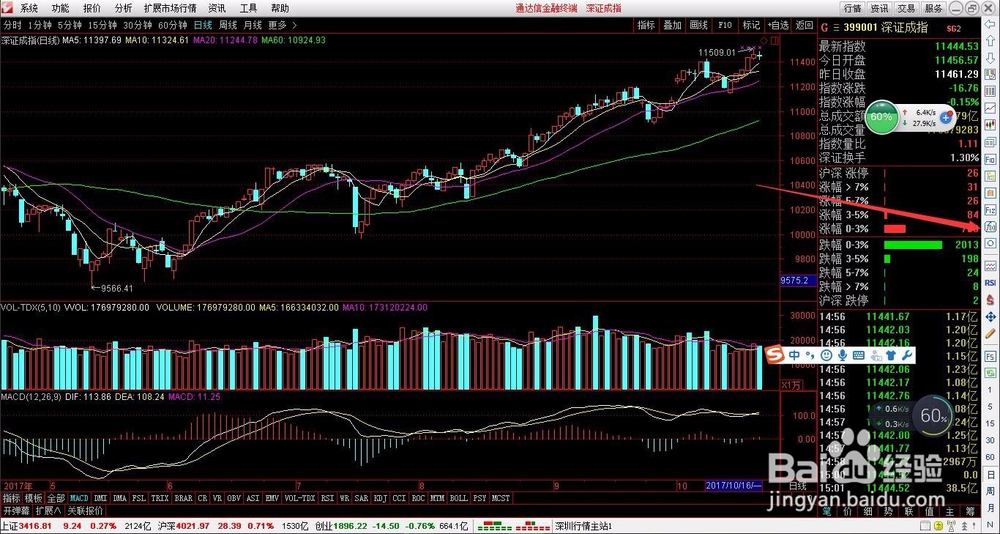Expand the 更多 periods dropdown
The image size is (1000, 534).
tap(281, 26)
